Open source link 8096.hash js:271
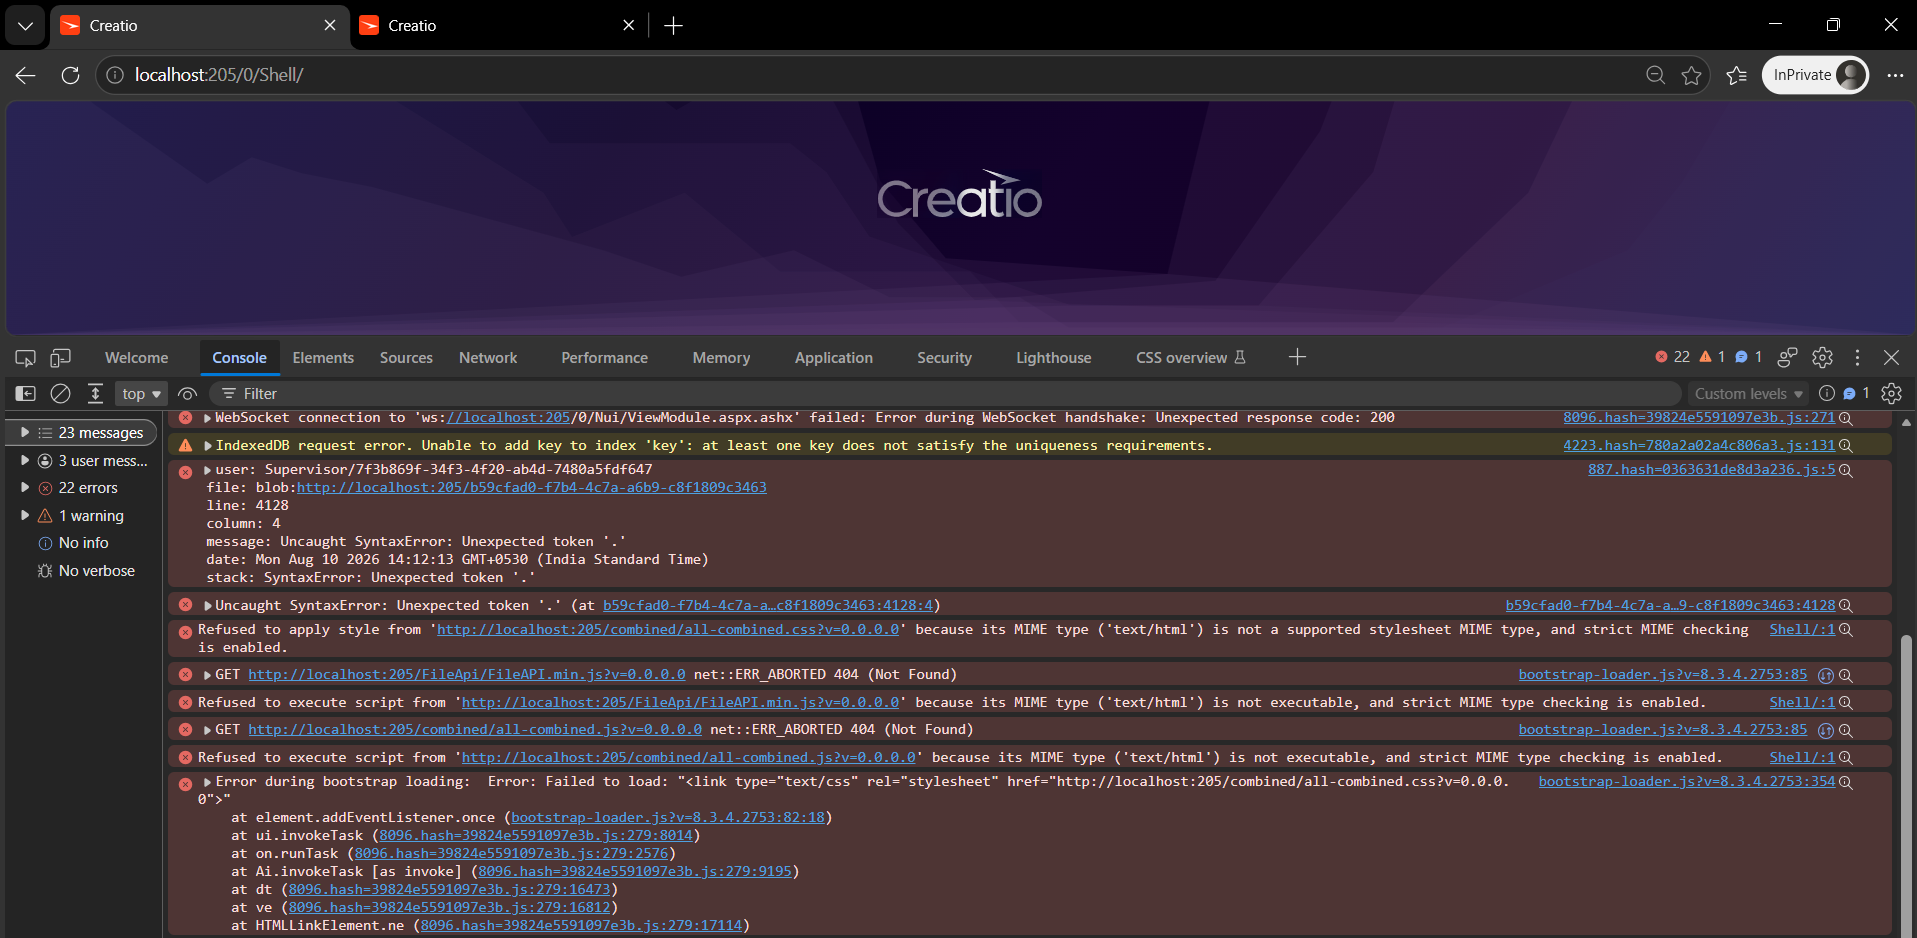Viewport: 1917px width, 938px height. coord(1699,418)
